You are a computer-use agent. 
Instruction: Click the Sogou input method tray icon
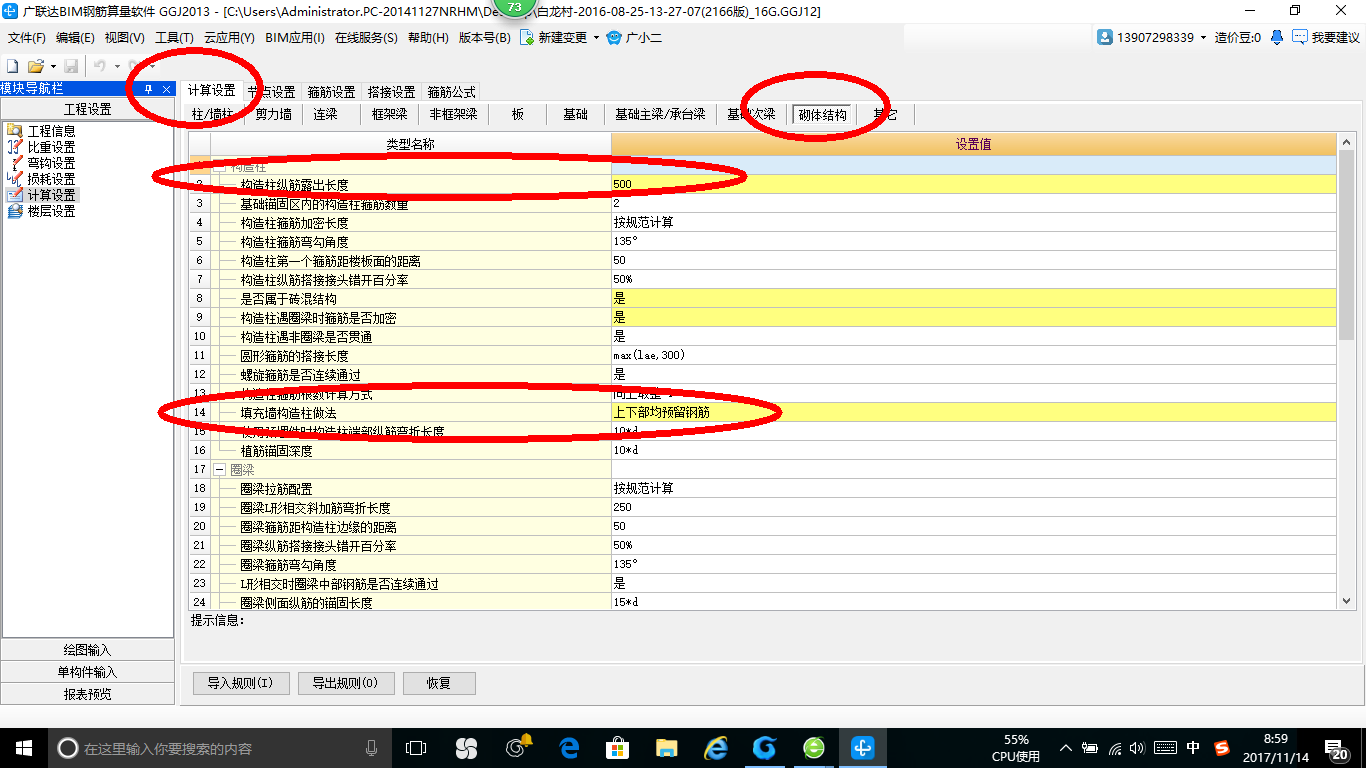[1222, 748]
